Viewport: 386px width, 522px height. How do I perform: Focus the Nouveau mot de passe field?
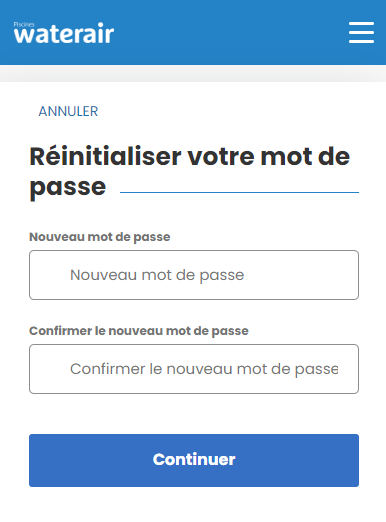click(x=194, y=275)
